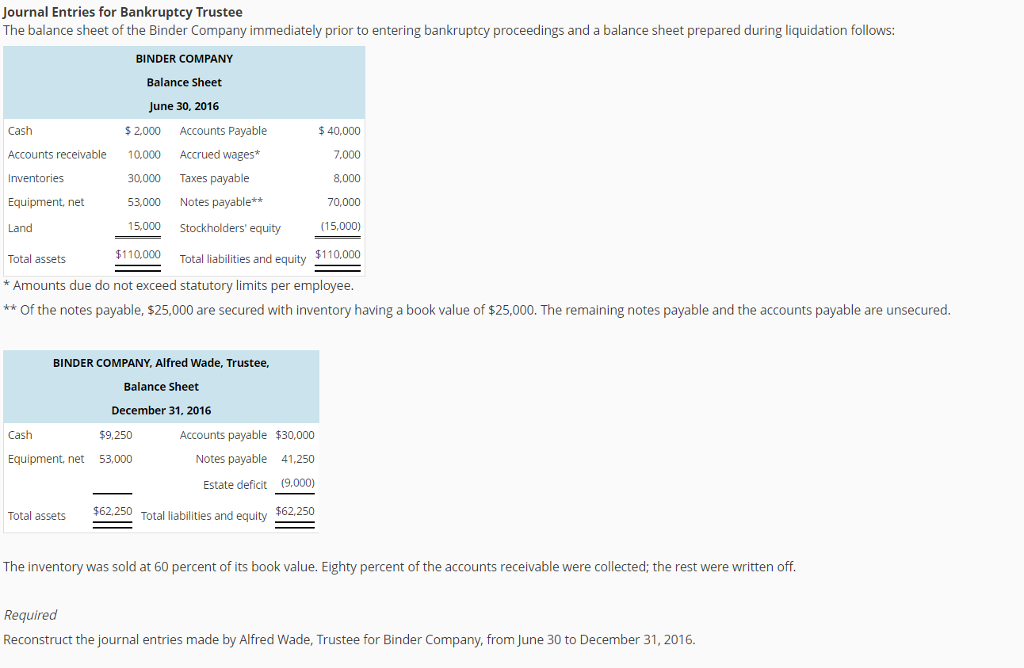Click the "Reconstruct the journal entries" instruction line
The height and width of the screenshot is (668, 1024).
[349, 640]
